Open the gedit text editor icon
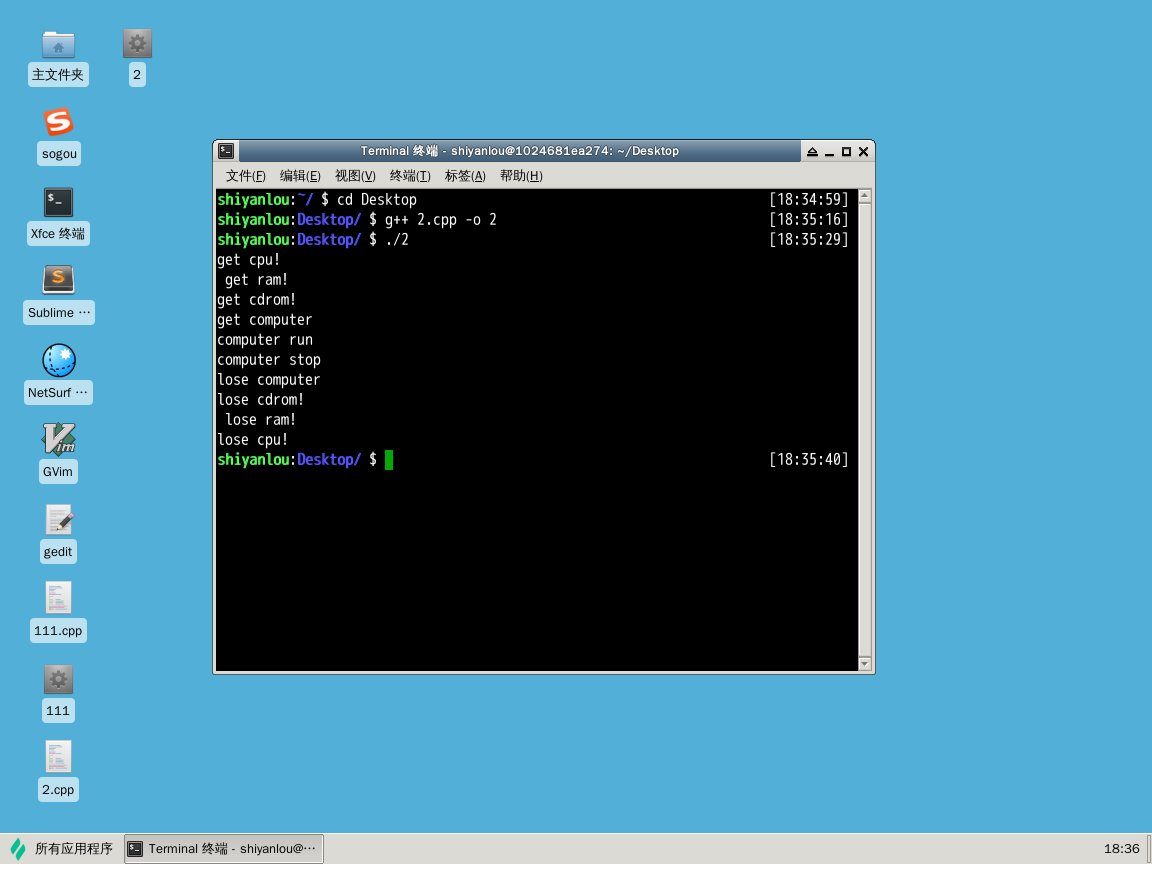1152x896 pixels. click(x=58, y=520)
